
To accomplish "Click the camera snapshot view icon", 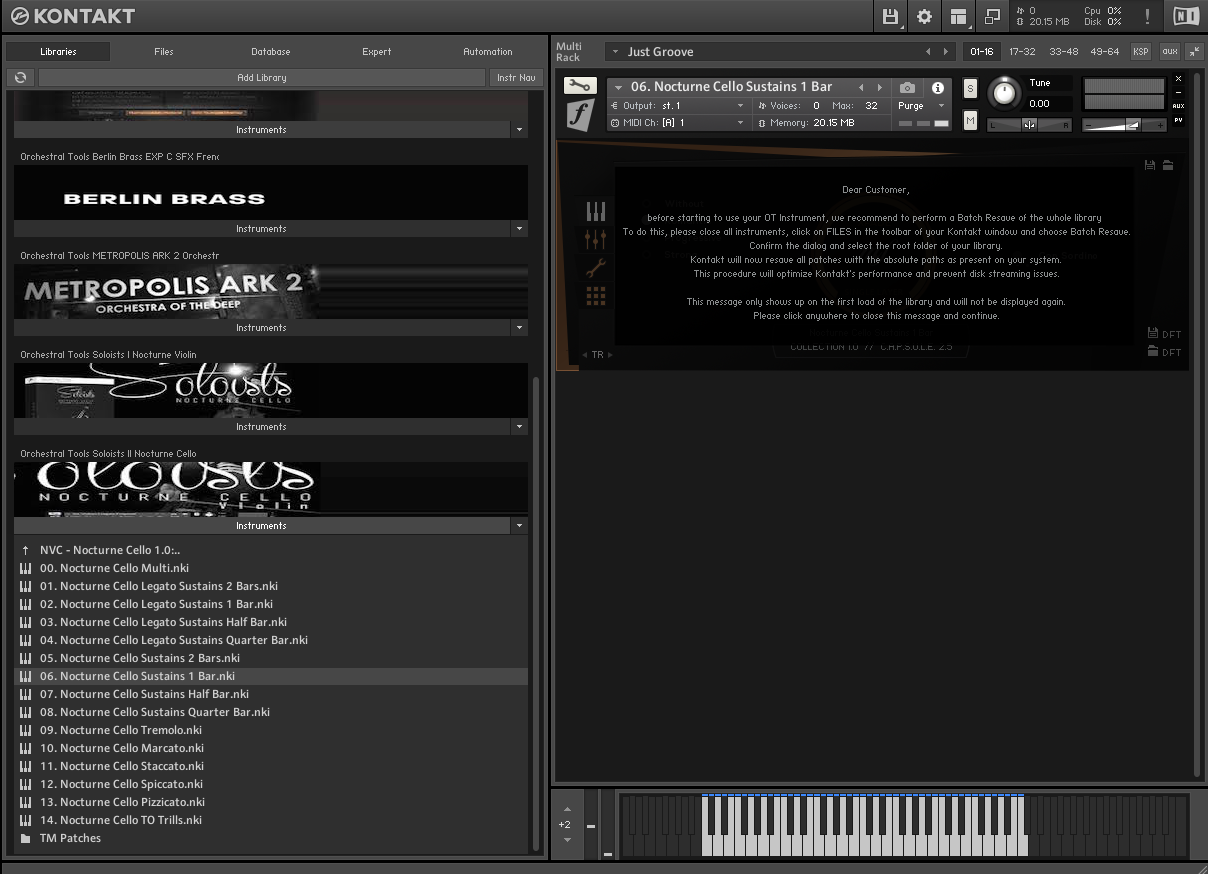I will coord(907,88).
